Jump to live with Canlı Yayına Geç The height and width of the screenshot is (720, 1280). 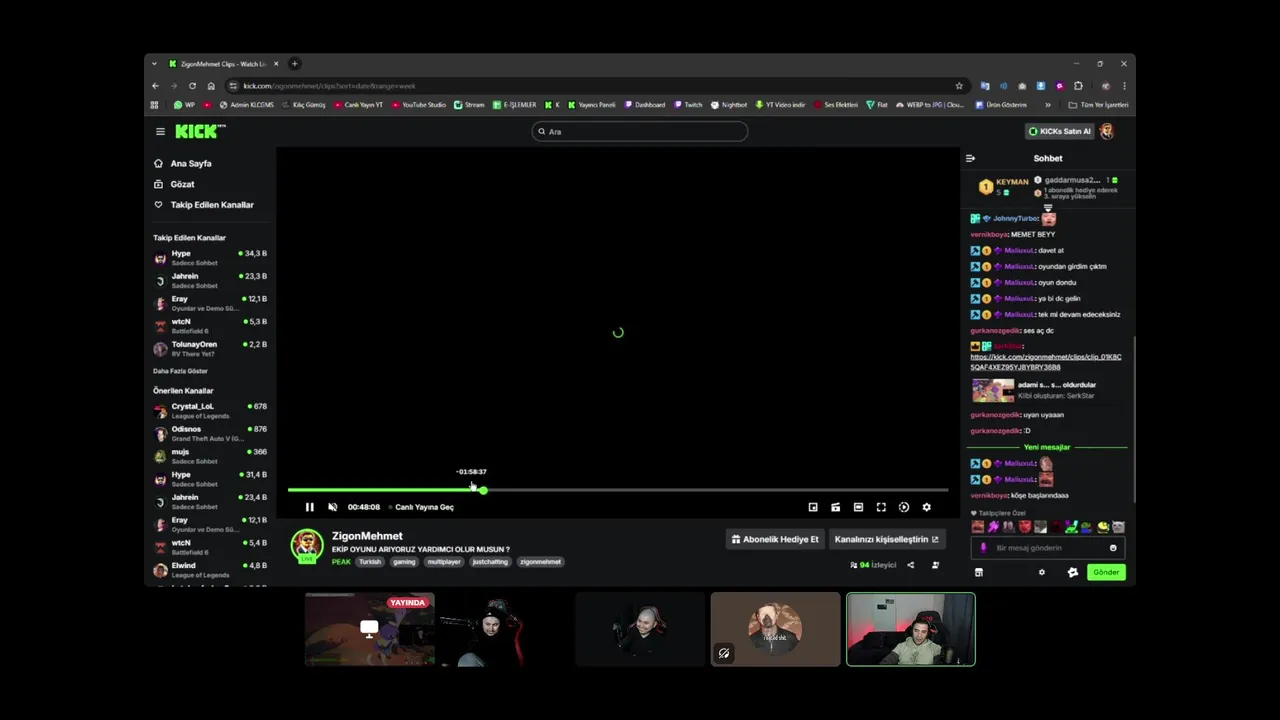click(x=424, y=507)
